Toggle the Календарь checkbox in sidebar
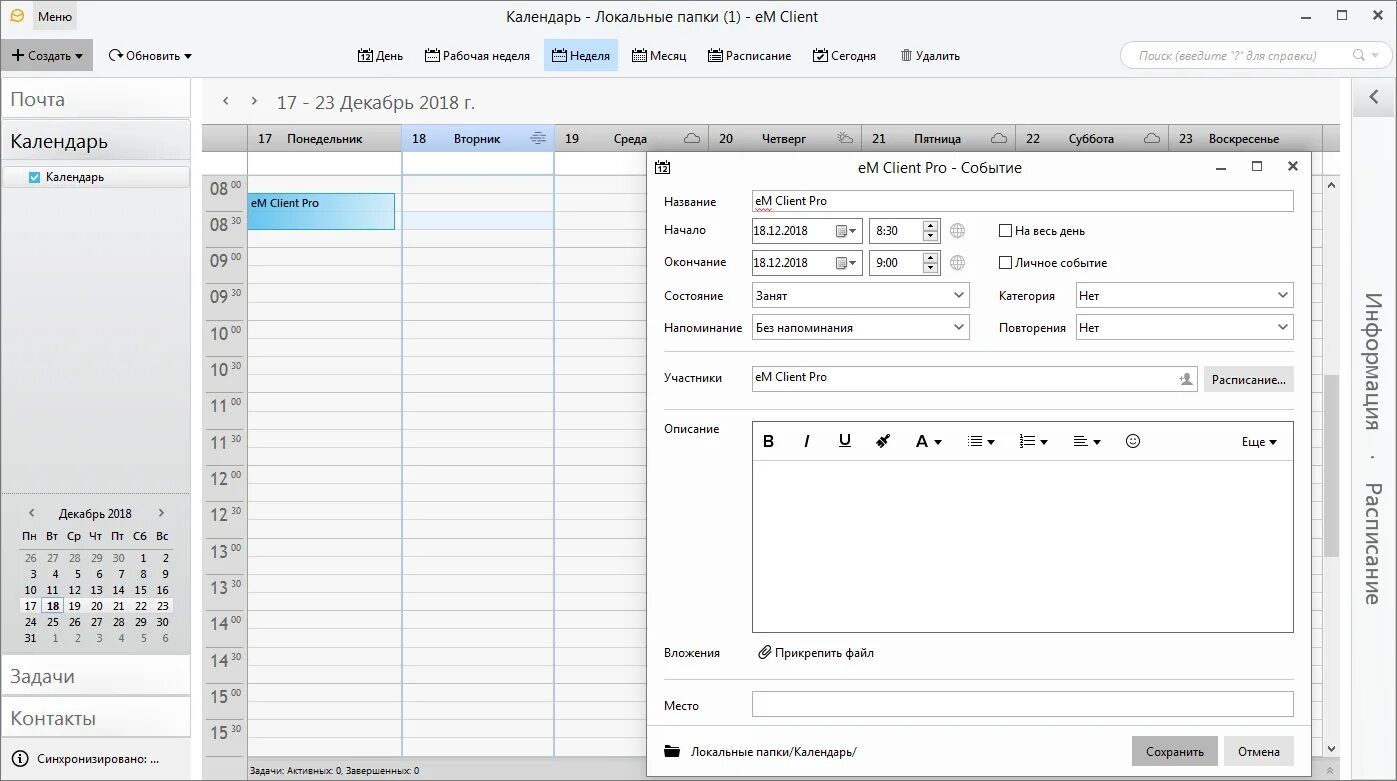Screen dimensions: 1397x781 point(35,177)
